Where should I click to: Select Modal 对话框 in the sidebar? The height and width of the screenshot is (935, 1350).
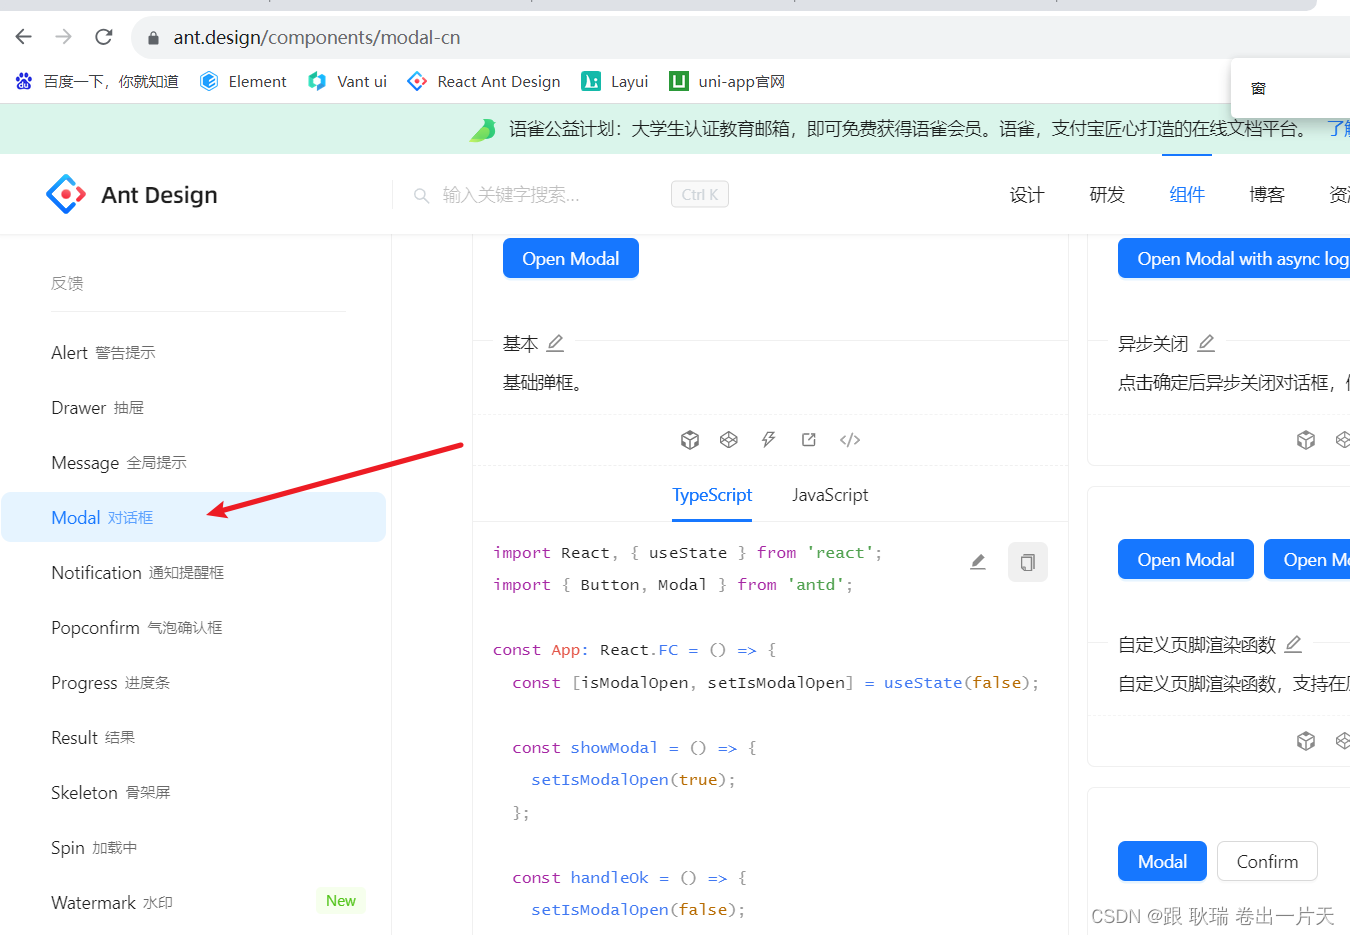(x=194, y=517)
